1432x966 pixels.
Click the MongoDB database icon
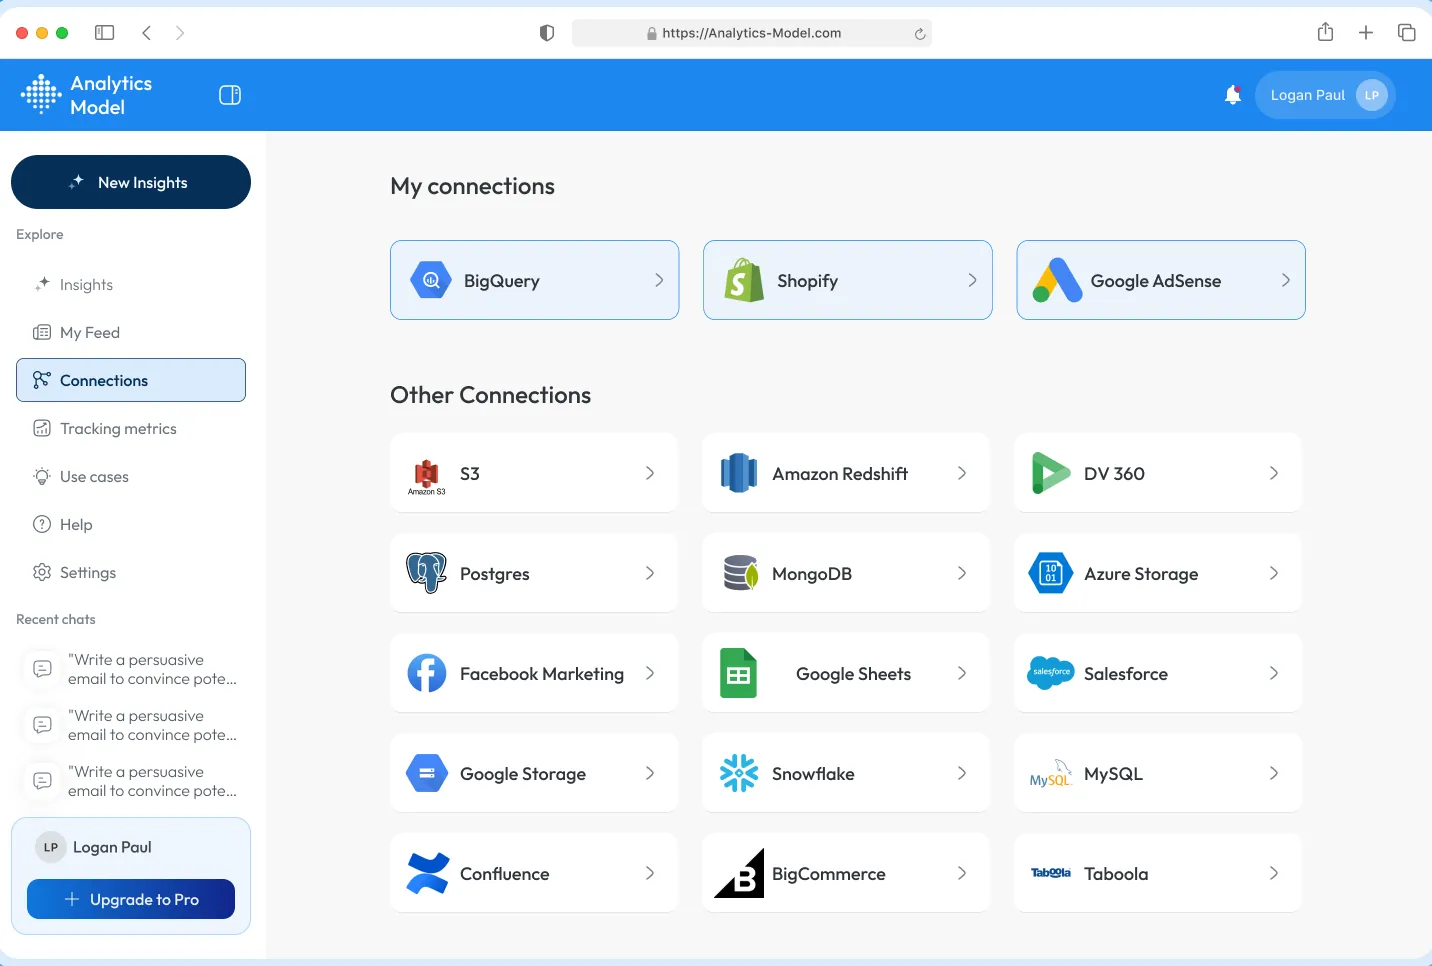(741, 573)
